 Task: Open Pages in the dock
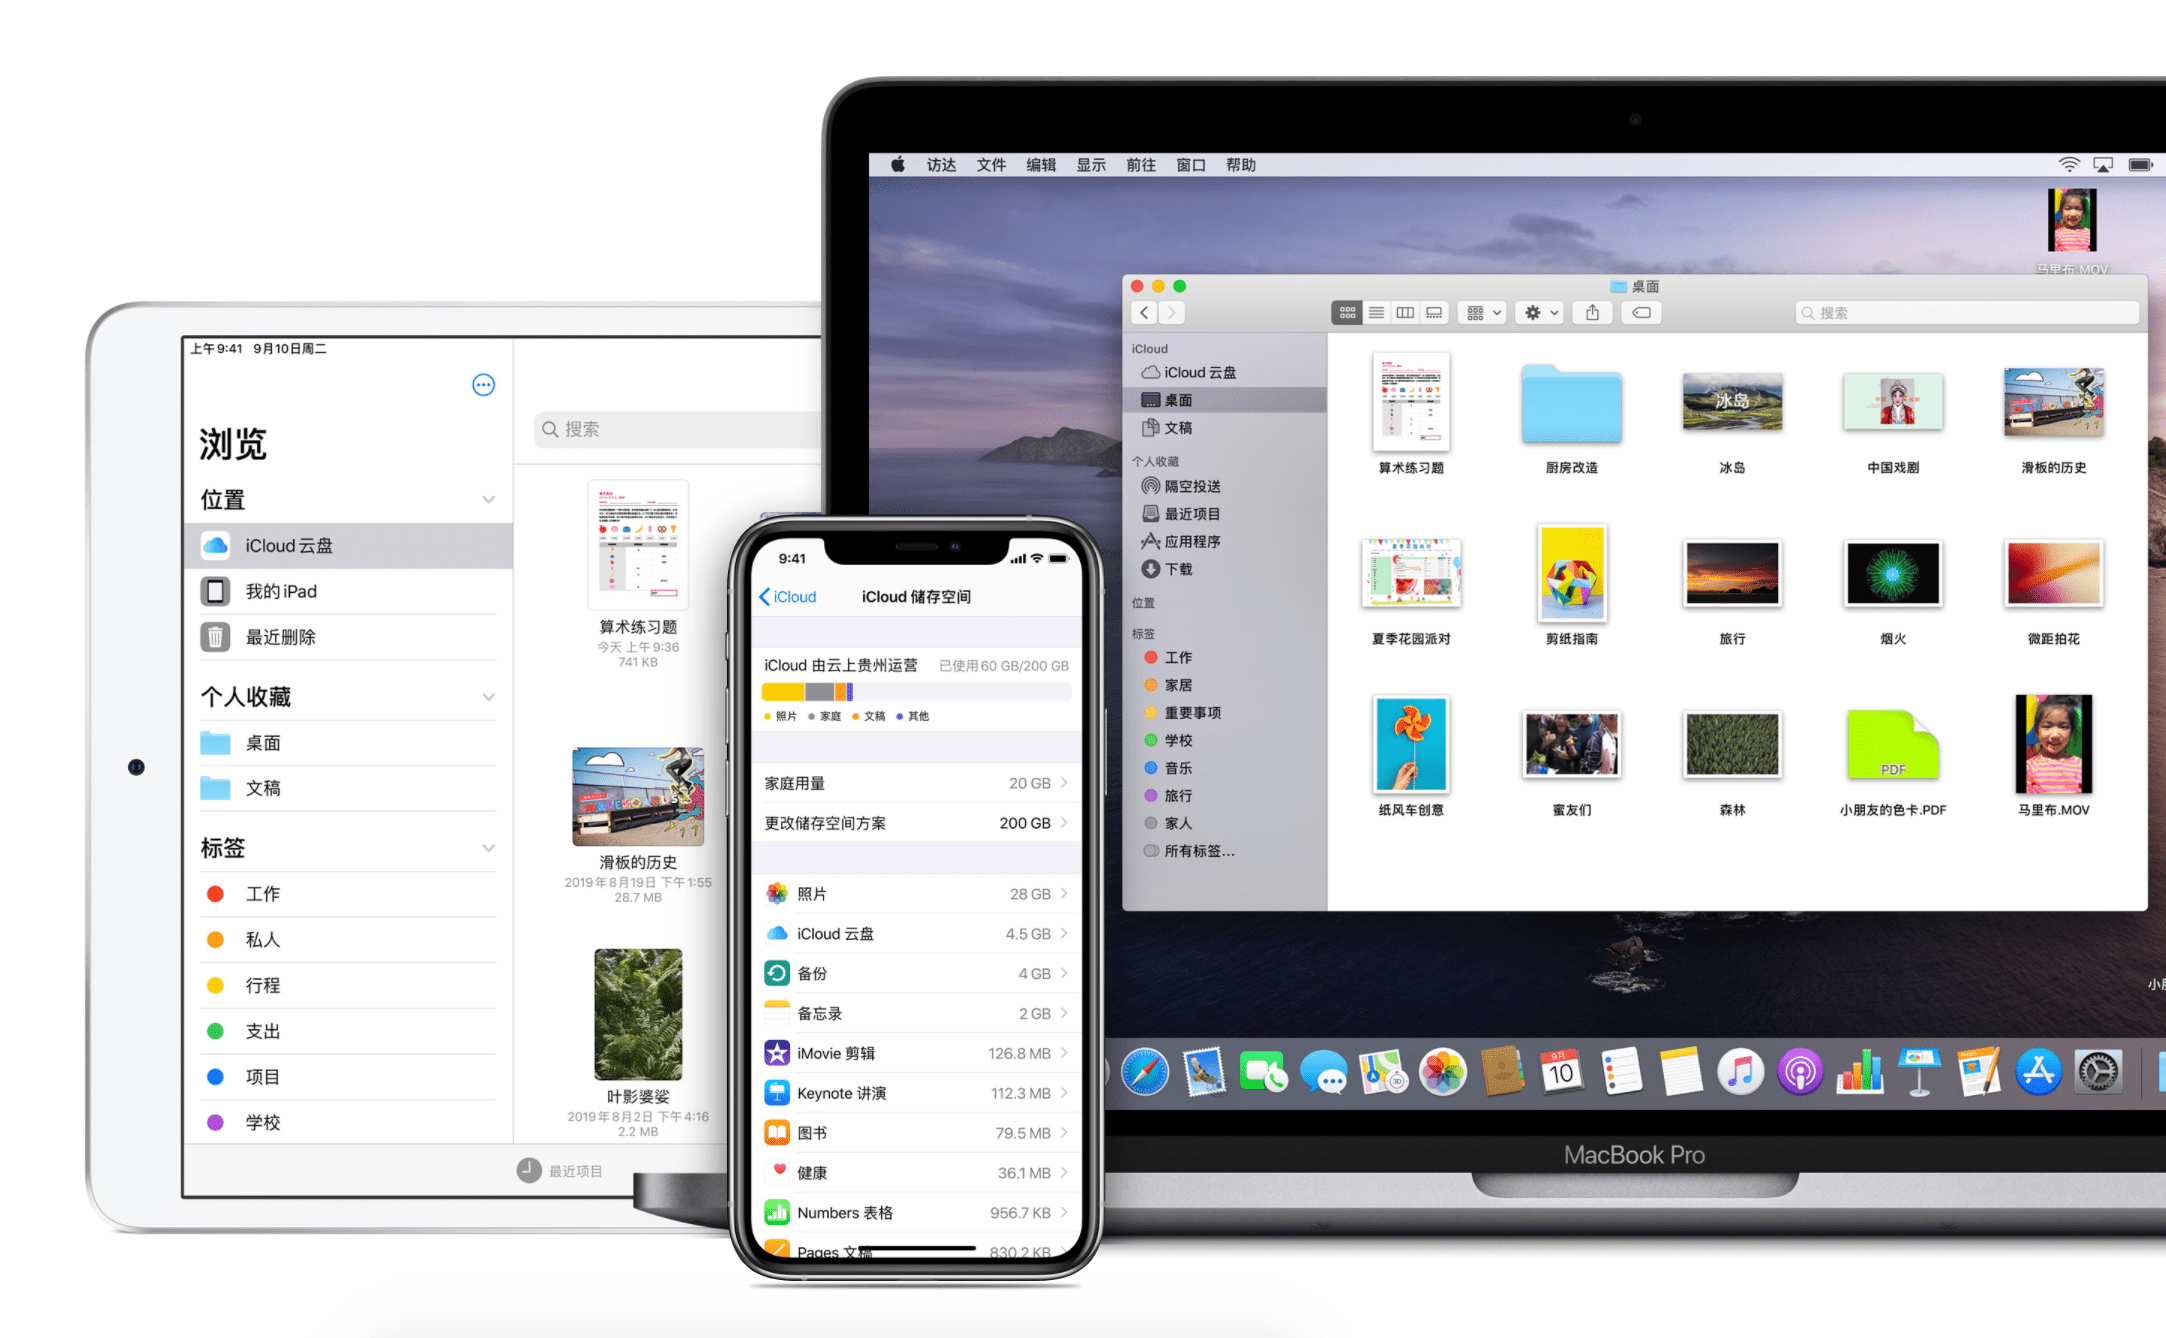pos(1979,1073)
